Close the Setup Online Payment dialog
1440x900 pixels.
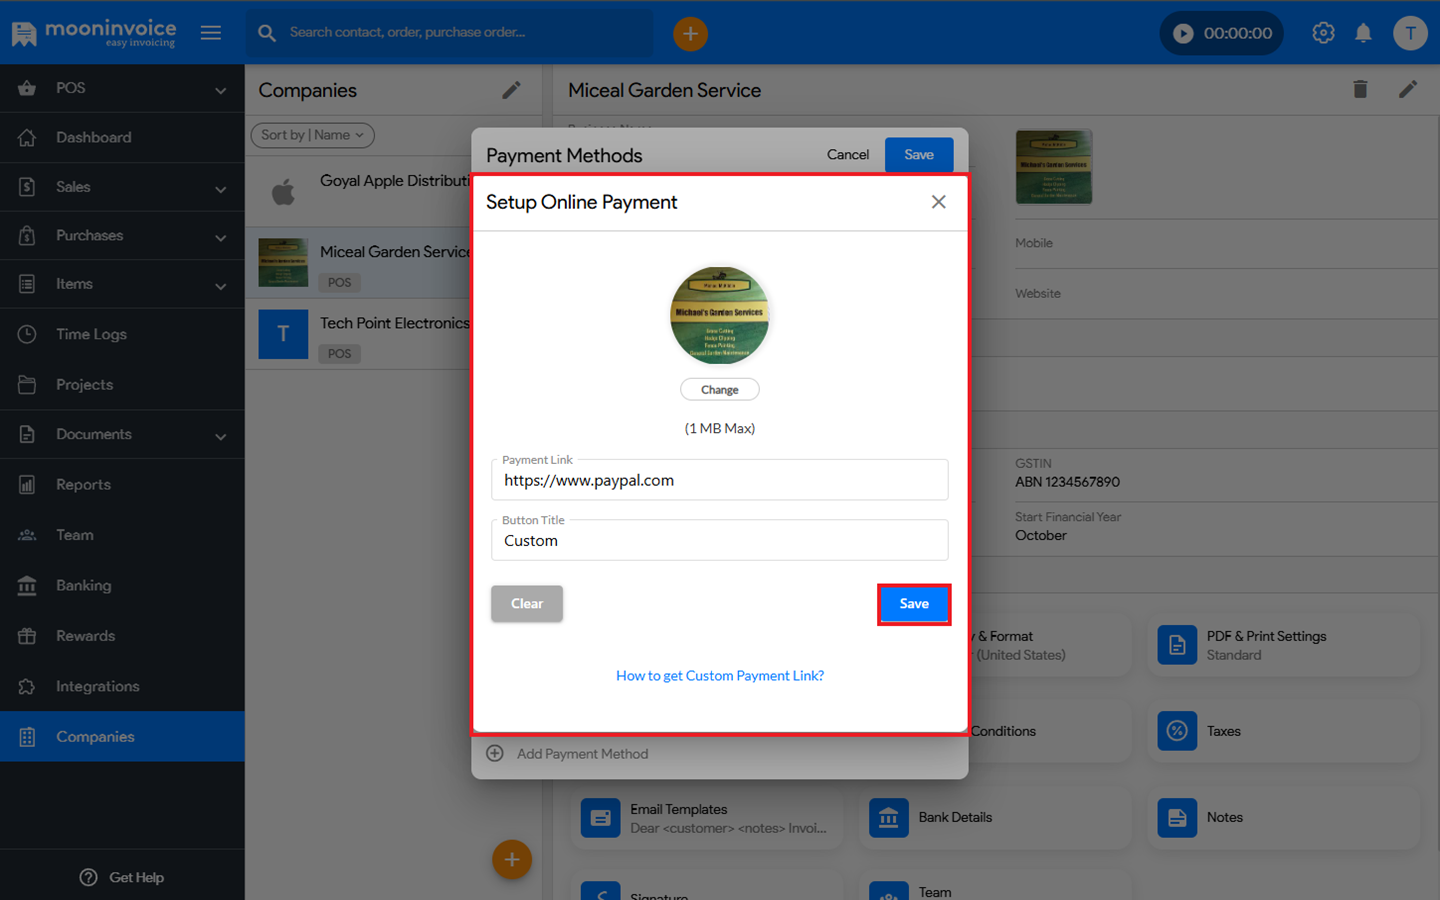[x=938, y=202]
